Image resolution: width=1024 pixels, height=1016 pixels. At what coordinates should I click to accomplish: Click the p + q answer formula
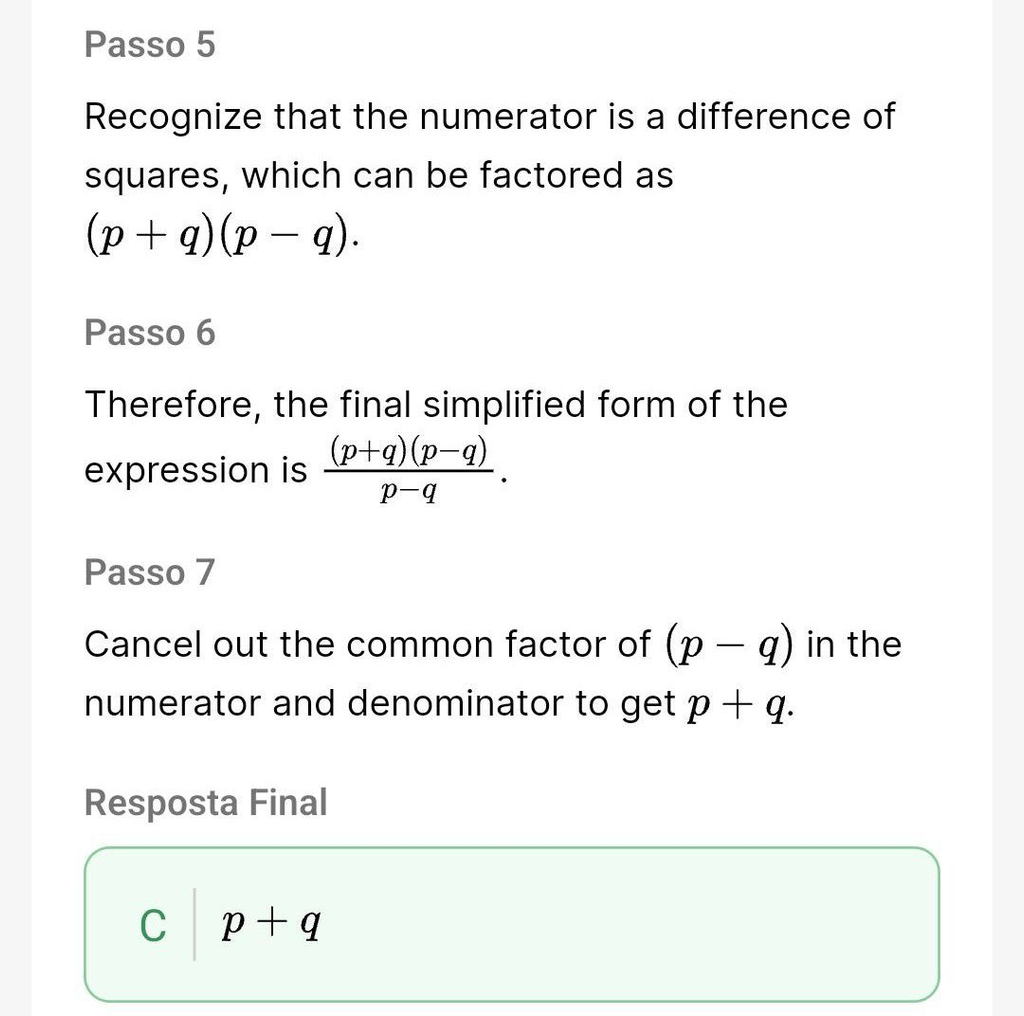coord(271,925)
